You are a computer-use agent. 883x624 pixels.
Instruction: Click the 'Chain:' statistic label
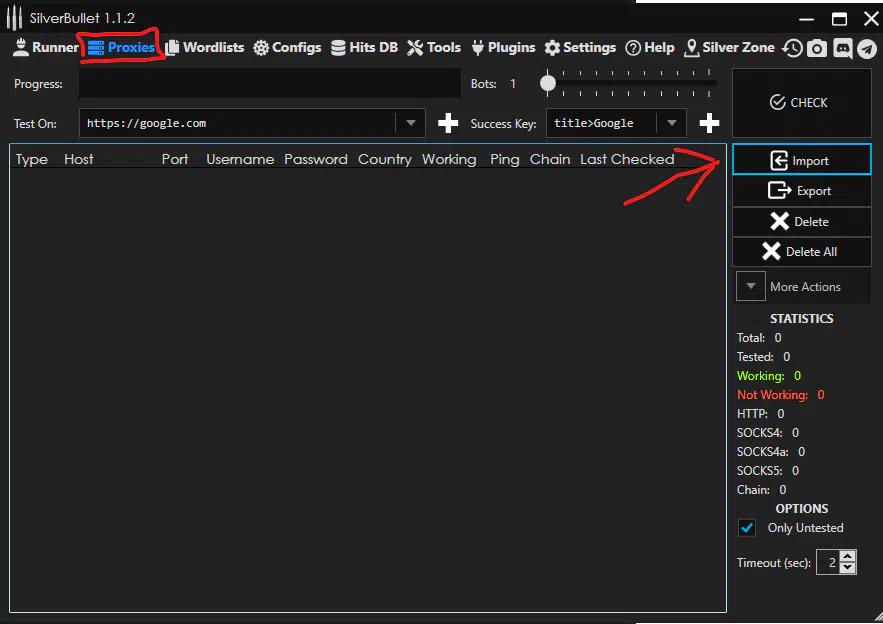click(x=753, y=489)
